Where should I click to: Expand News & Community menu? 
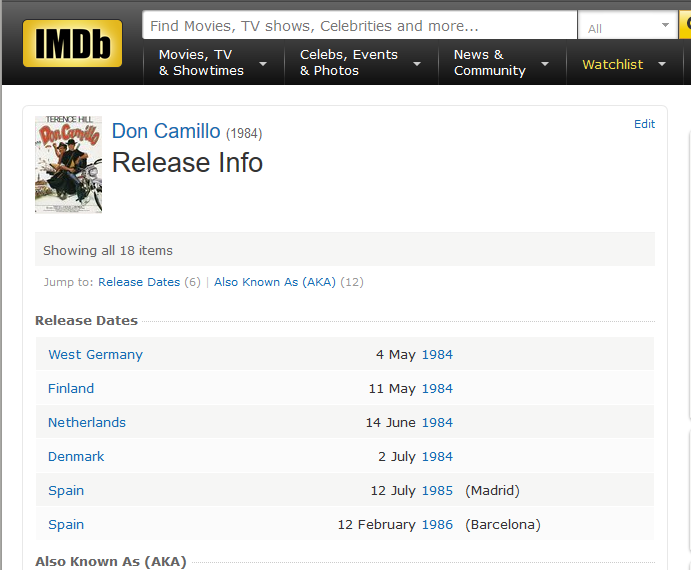point(502,63)
